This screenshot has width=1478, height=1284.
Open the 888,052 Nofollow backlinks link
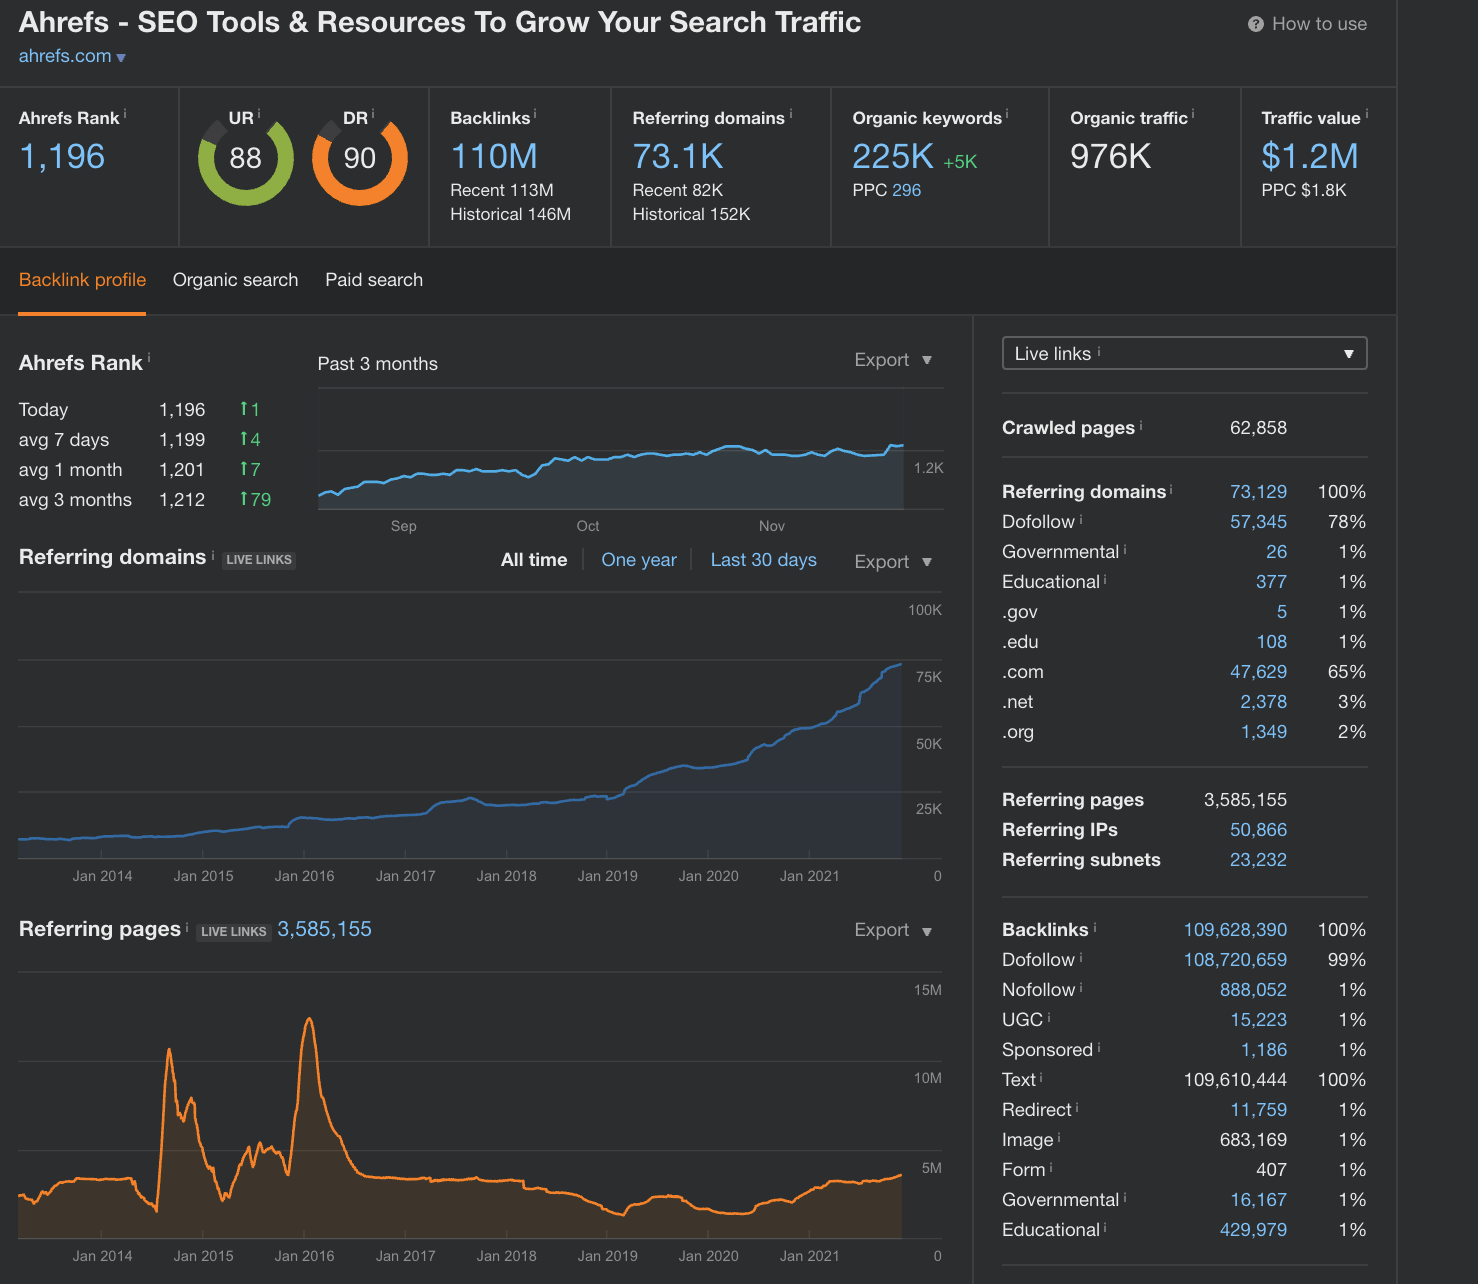(1253, 990)
